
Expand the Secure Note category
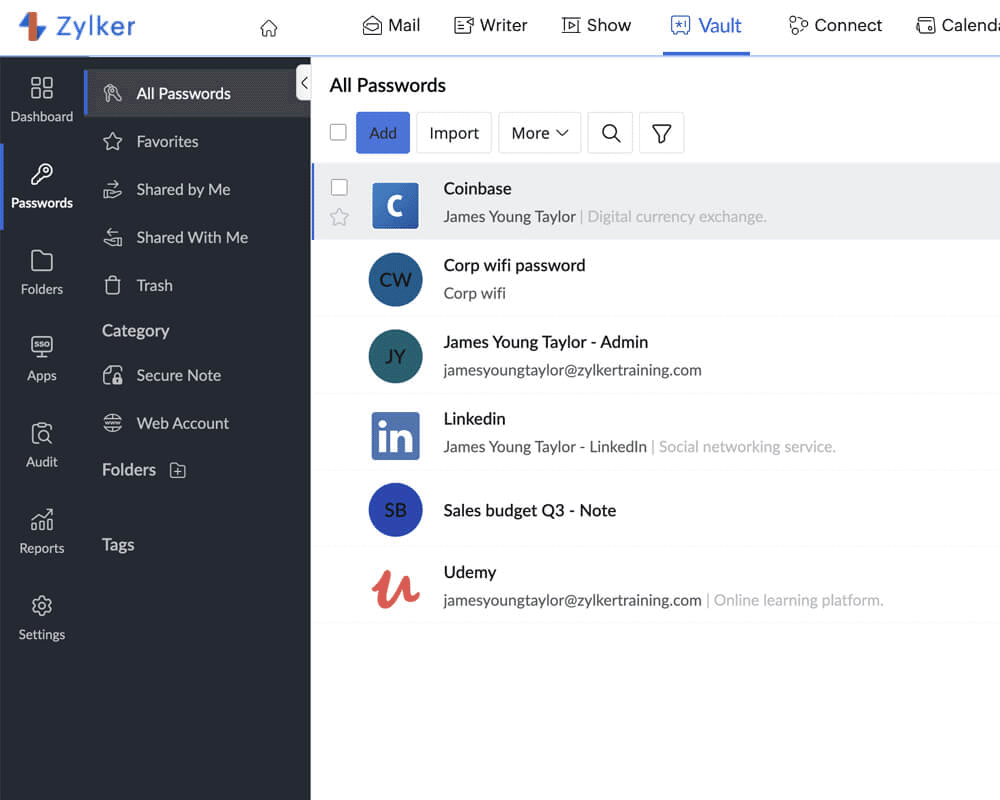[180, 375]
